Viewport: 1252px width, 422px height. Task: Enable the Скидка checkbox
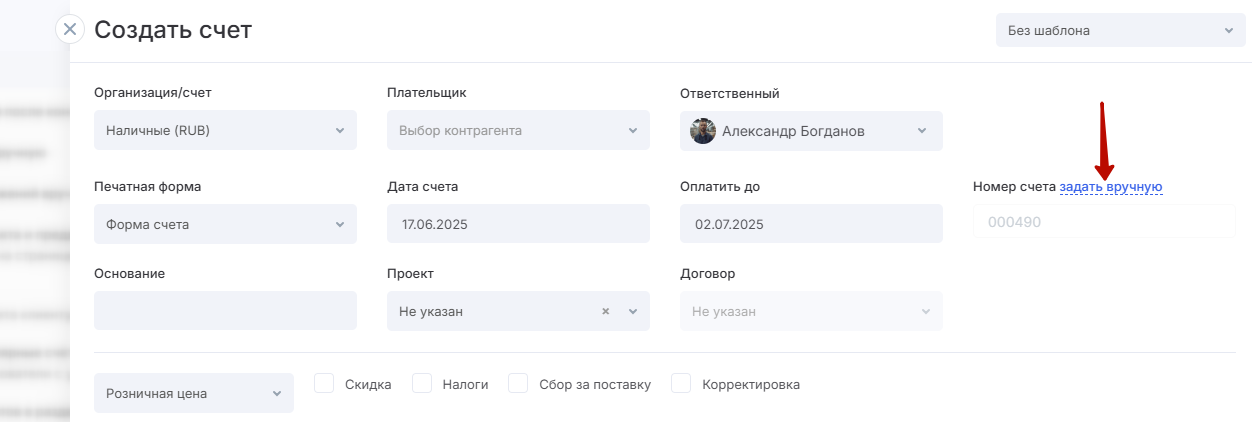pyautogui.click(x=324, y=384)
